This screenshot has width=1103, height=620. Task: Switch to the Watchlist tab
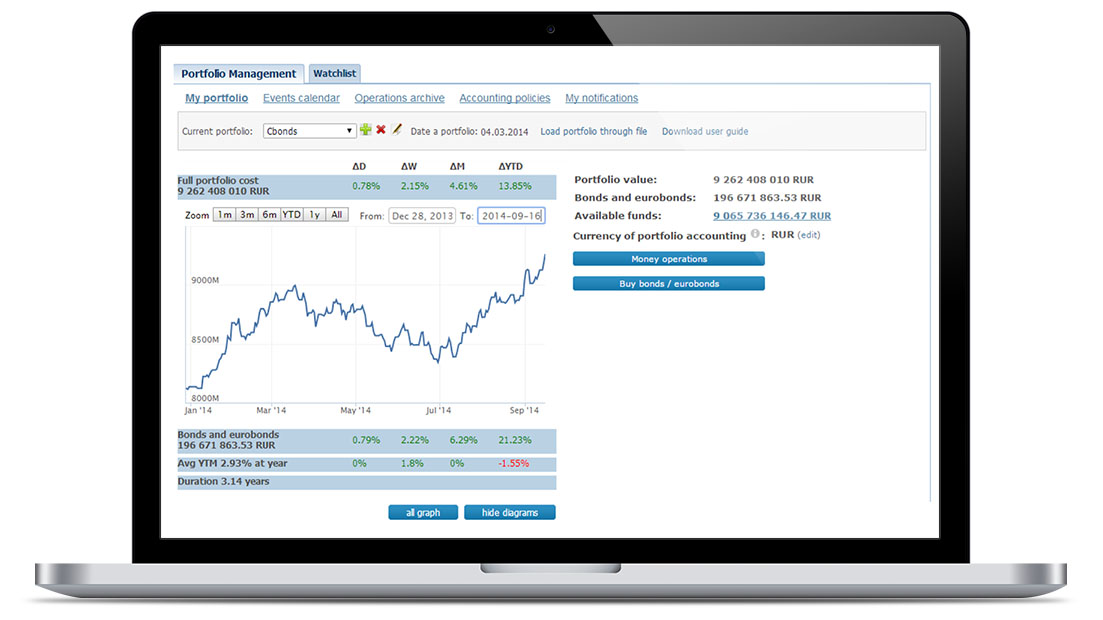click(334, 73)
